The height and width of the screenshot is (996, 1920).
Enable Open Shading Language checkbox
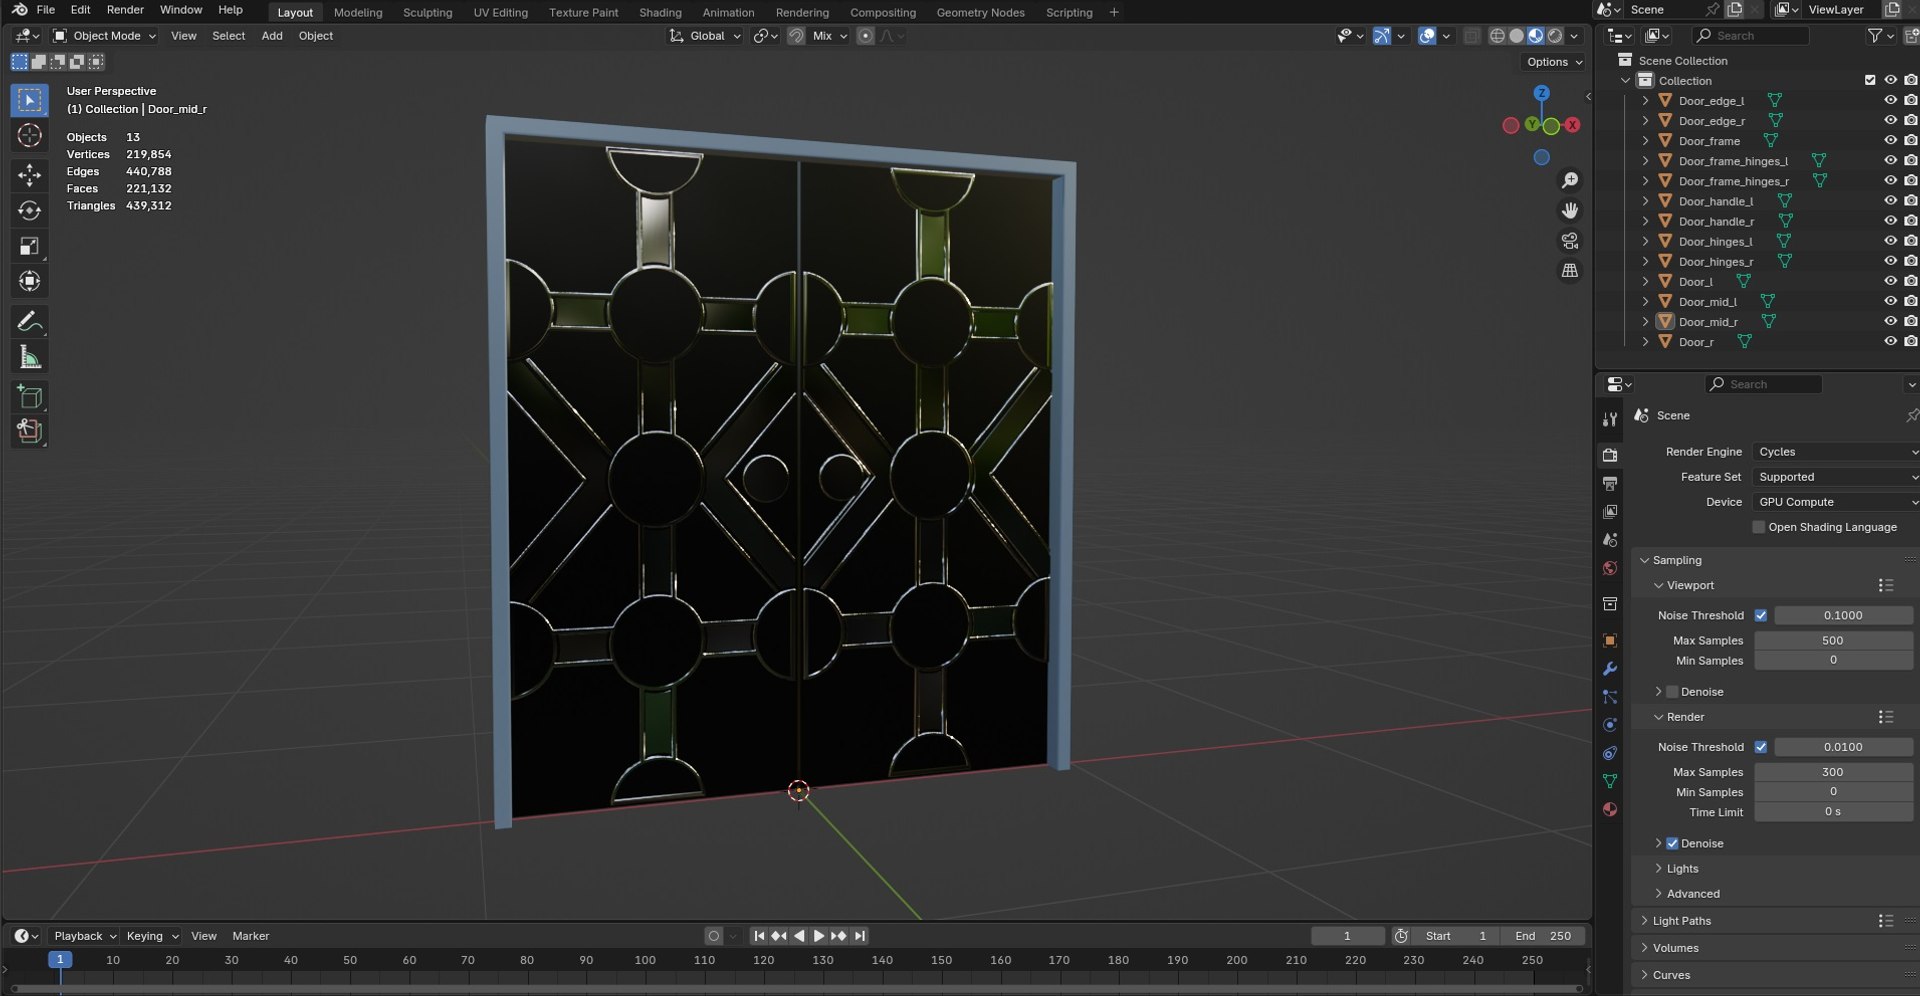click(x=1759, y=527)
